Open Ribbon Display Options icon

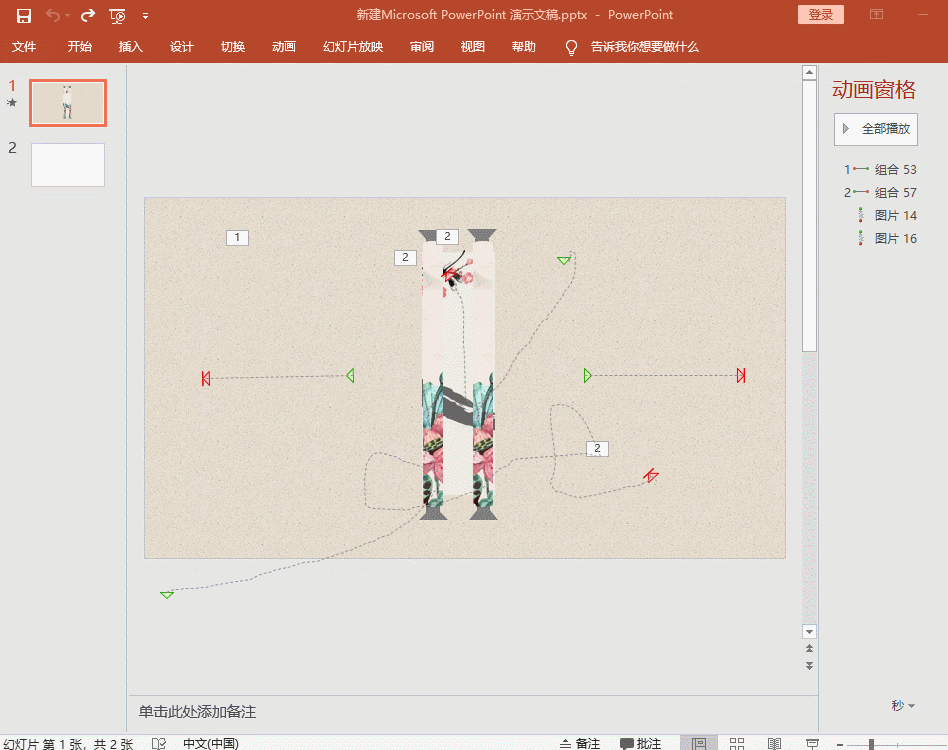(877, 15)
